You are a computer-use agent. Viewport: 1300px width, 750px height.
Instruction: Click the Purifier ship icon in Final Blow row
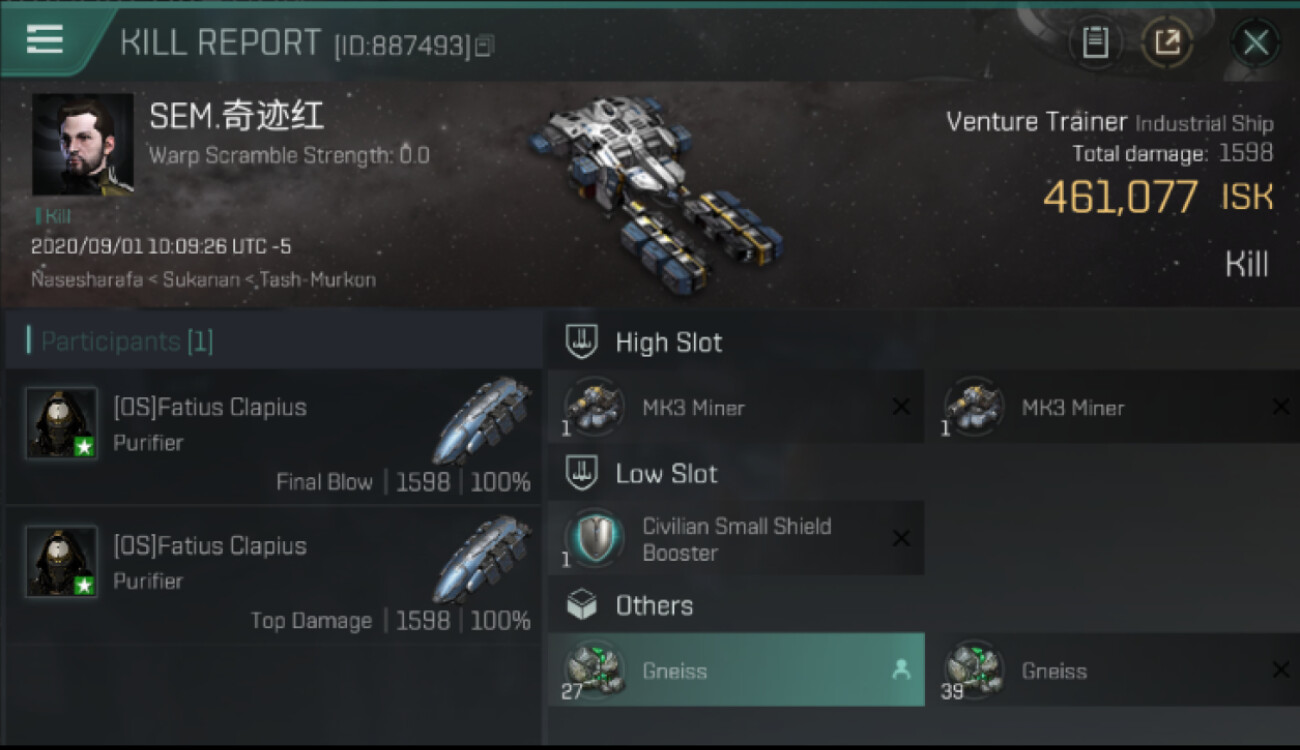coord(482,421)
